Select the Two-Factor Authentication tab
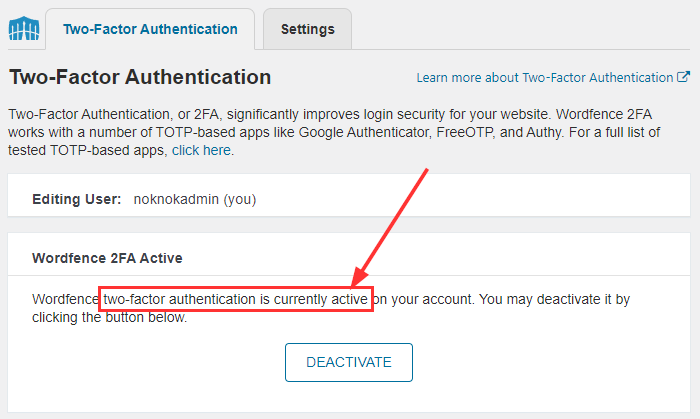 [150, 29]
